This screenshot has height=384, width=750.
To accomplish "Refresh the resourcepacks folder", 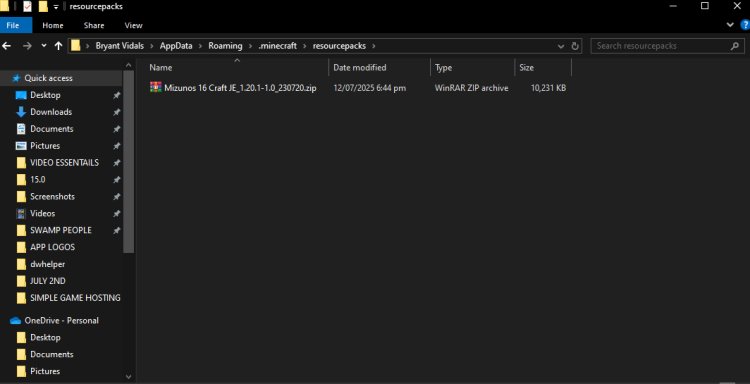I will tap(575, 46).
